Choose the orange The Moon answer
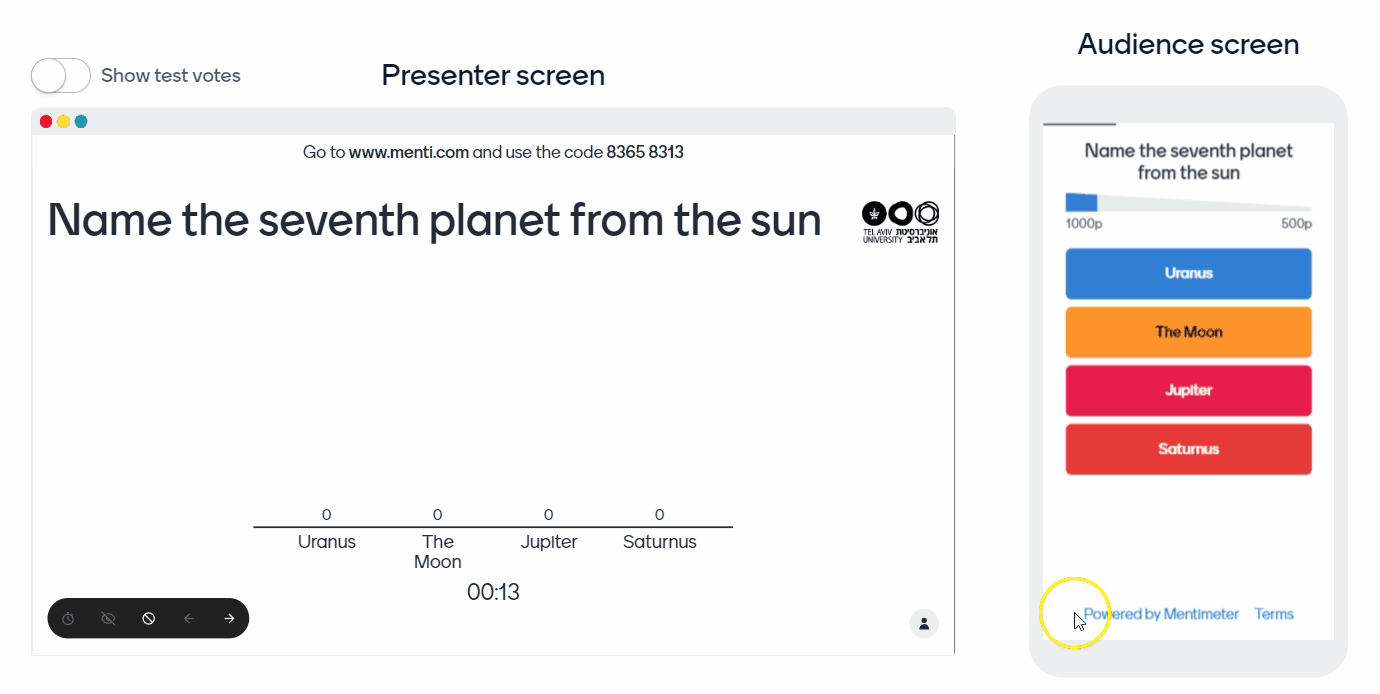The height and width of the screenshot is (694, 1380). pyautogui.click(x=1188, y=332)
